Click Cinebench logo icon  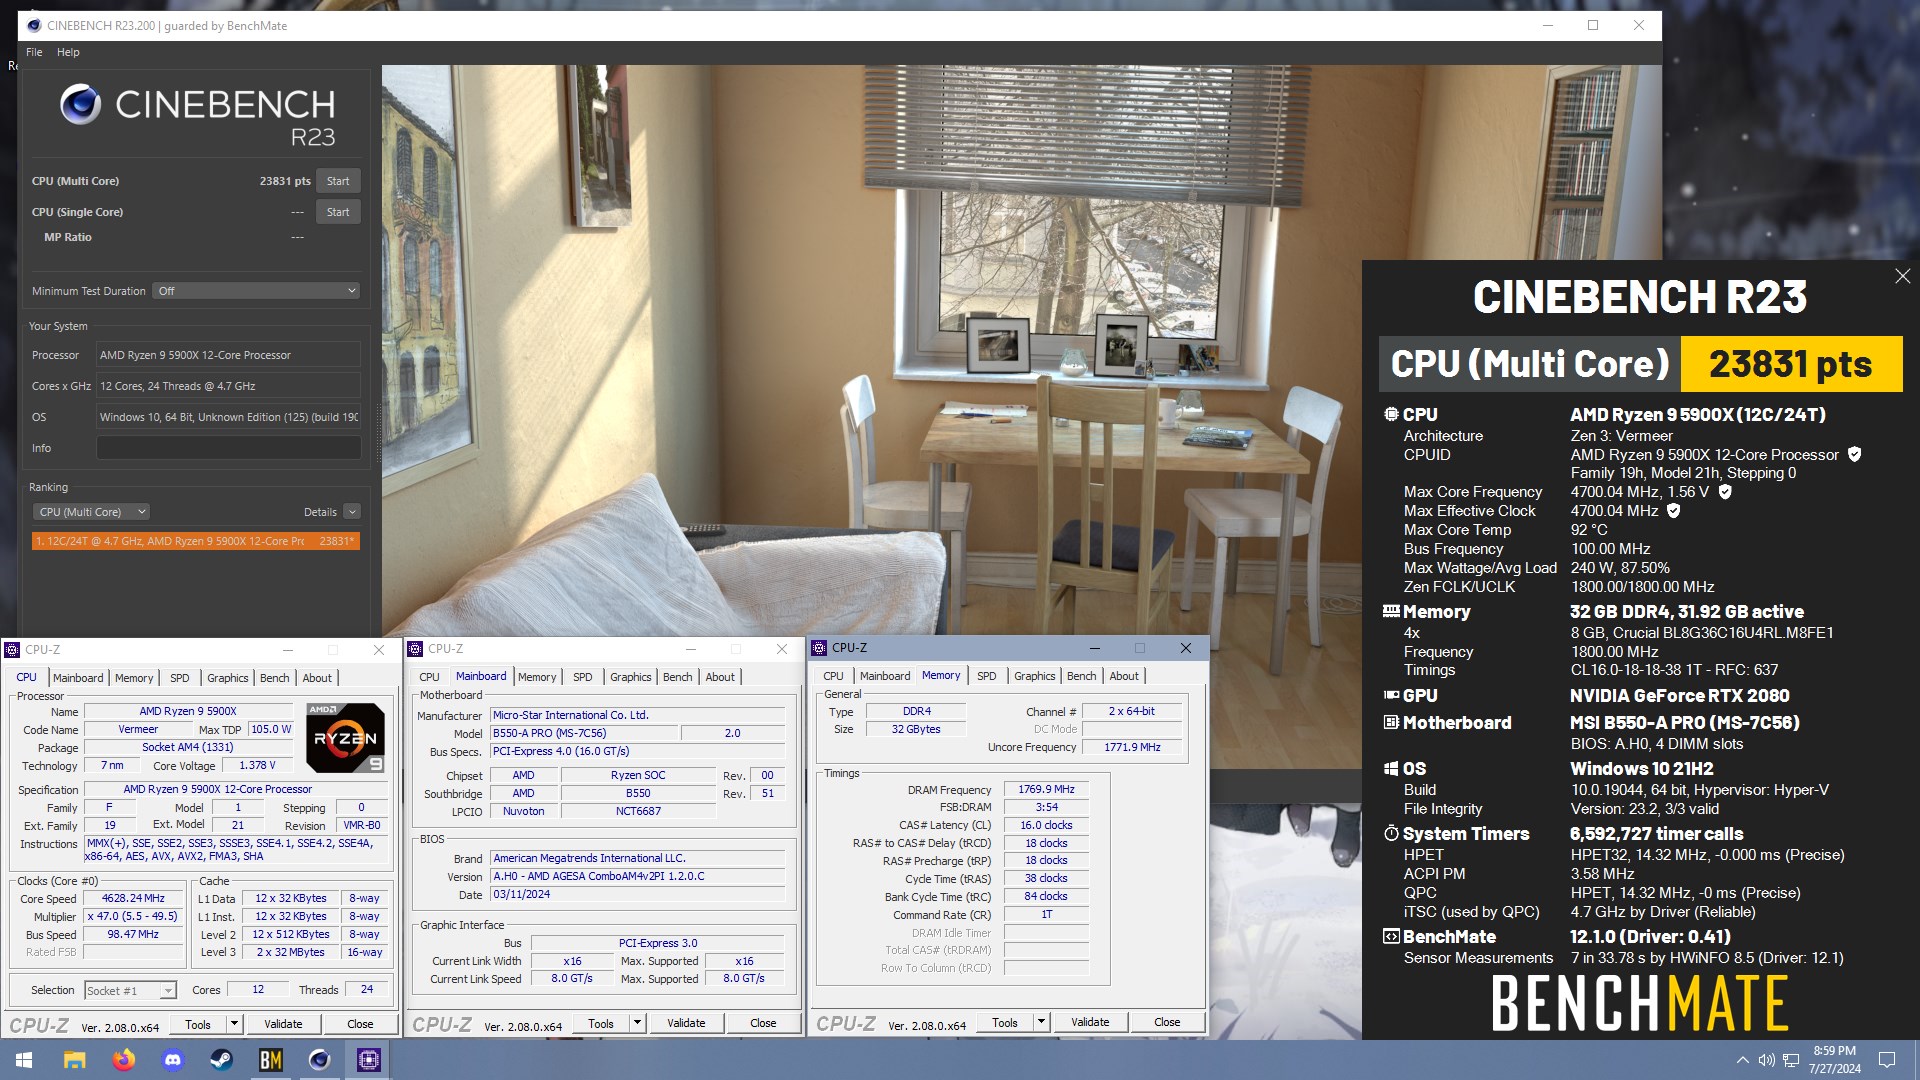(x=80, y=104)
